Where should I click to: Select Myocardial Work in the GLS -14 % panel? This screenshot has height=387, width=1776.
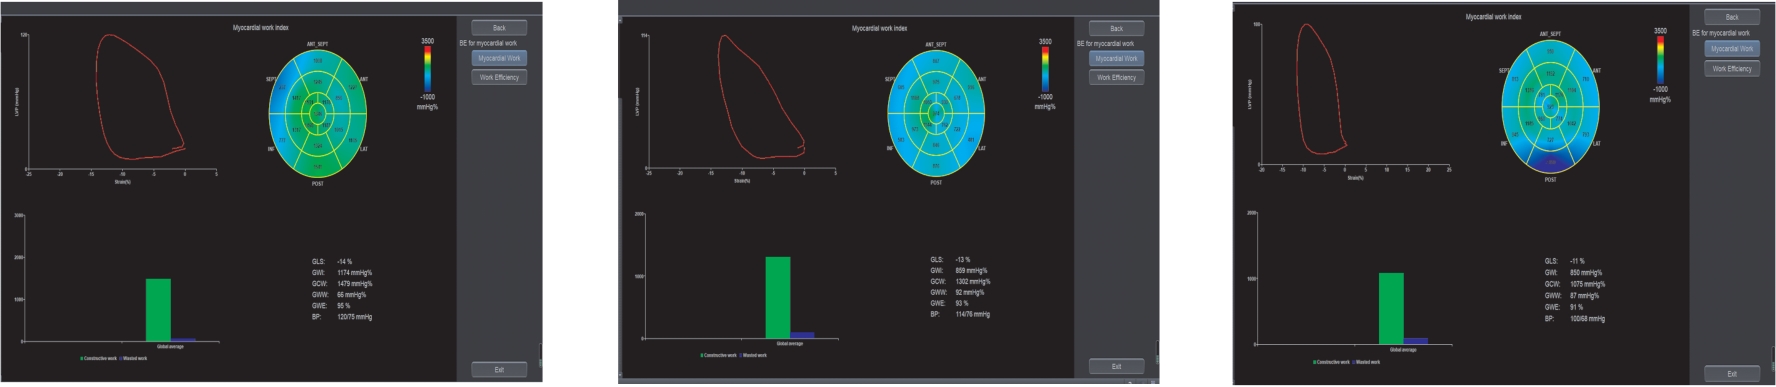(499, 58)
